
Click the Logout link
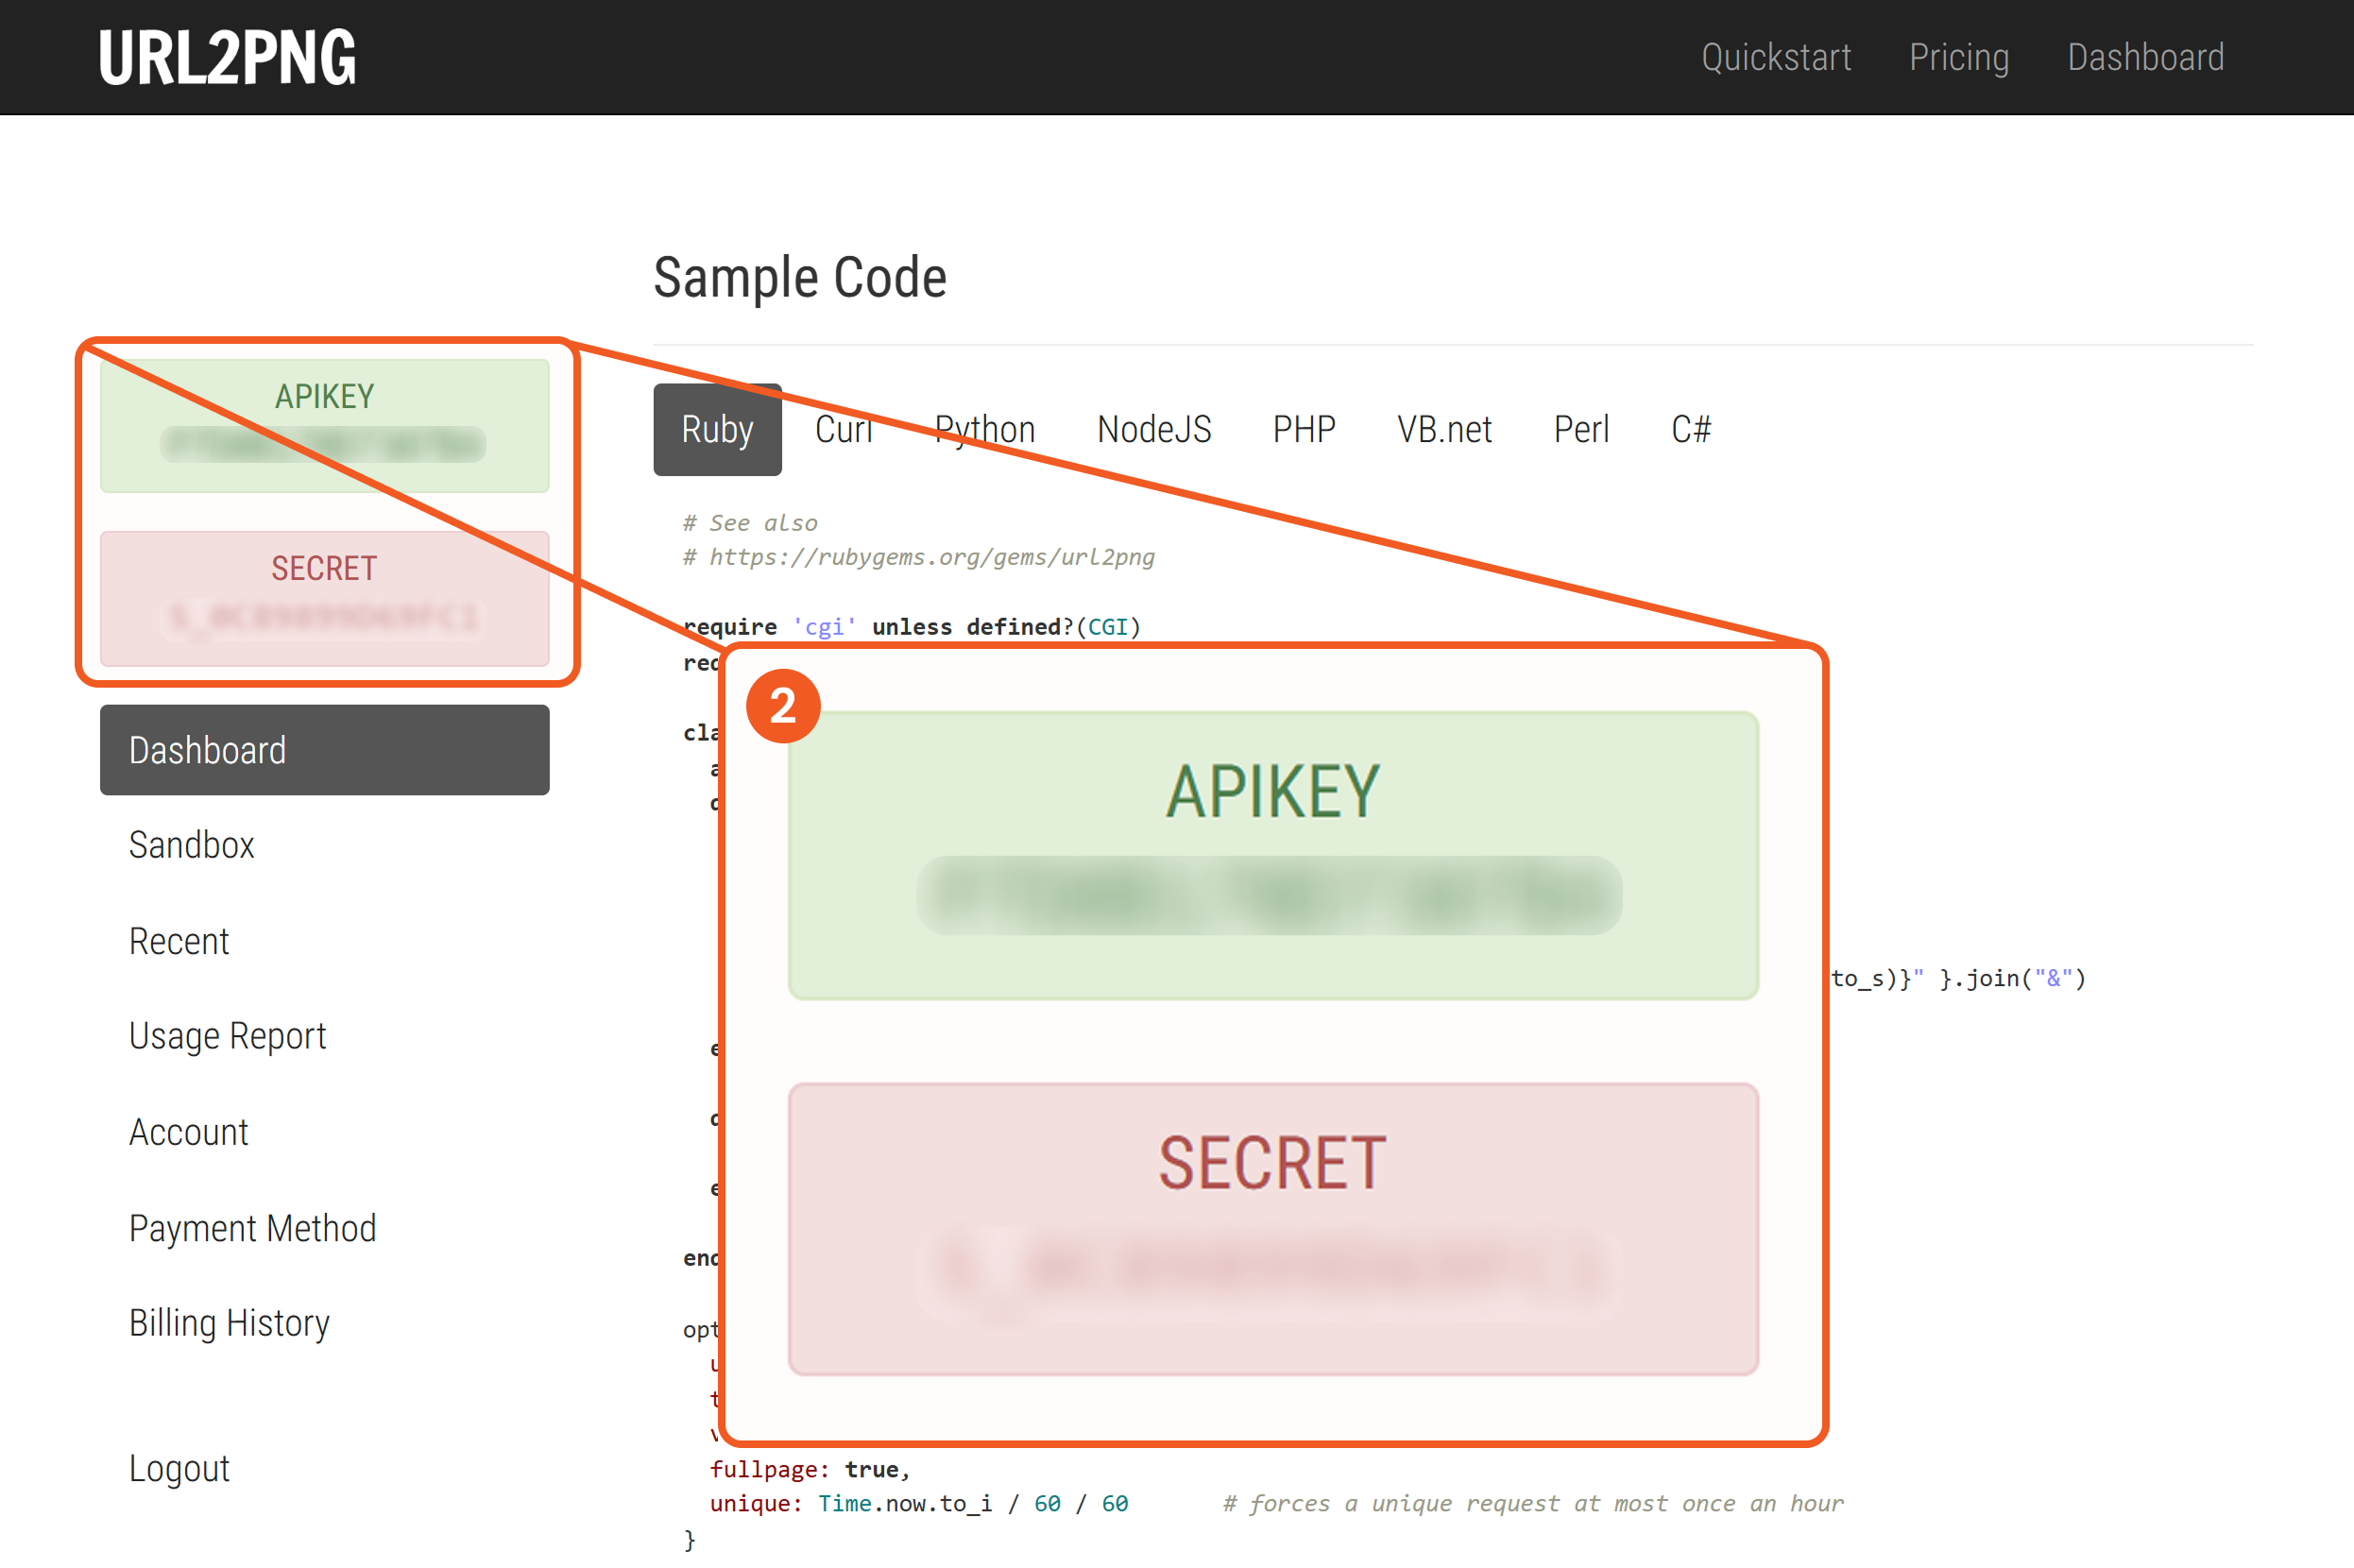pos(179,1468)
